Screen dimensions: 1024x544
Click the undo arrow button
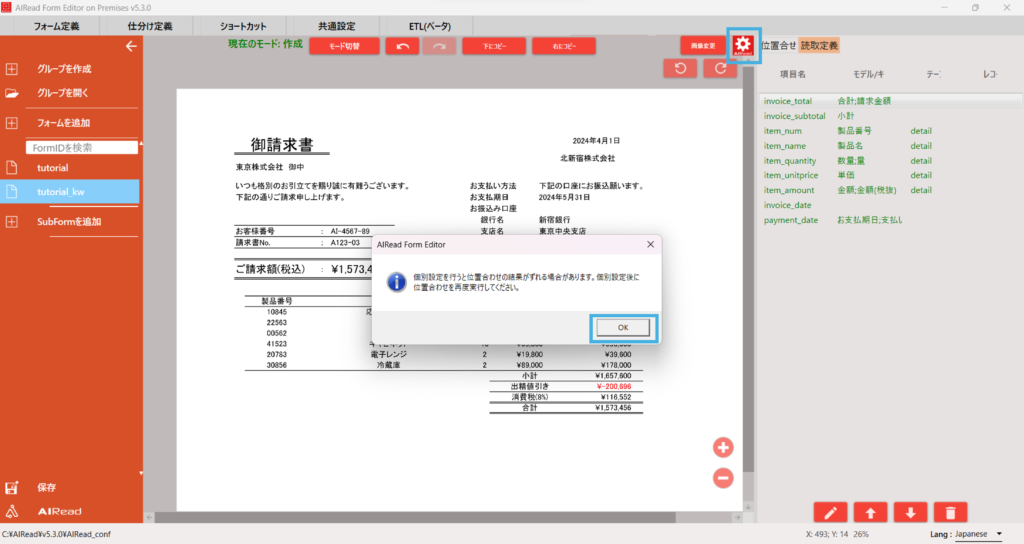(x=402, y=46)
